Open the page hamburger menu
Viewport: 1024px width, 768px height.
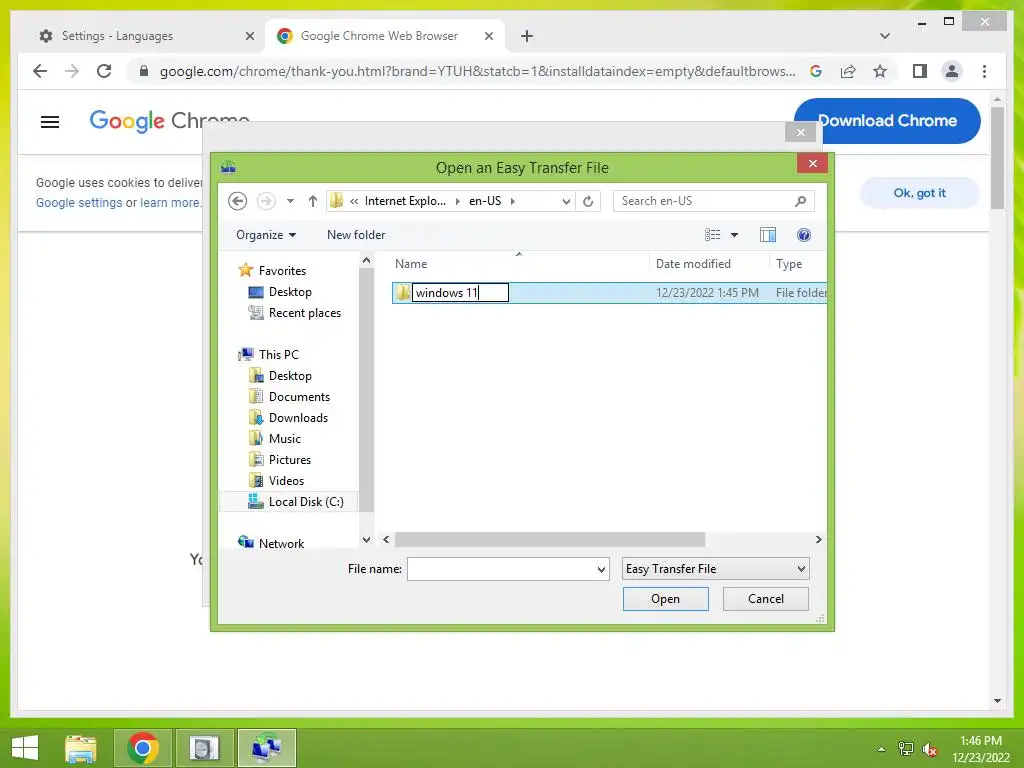coord(50,121)
